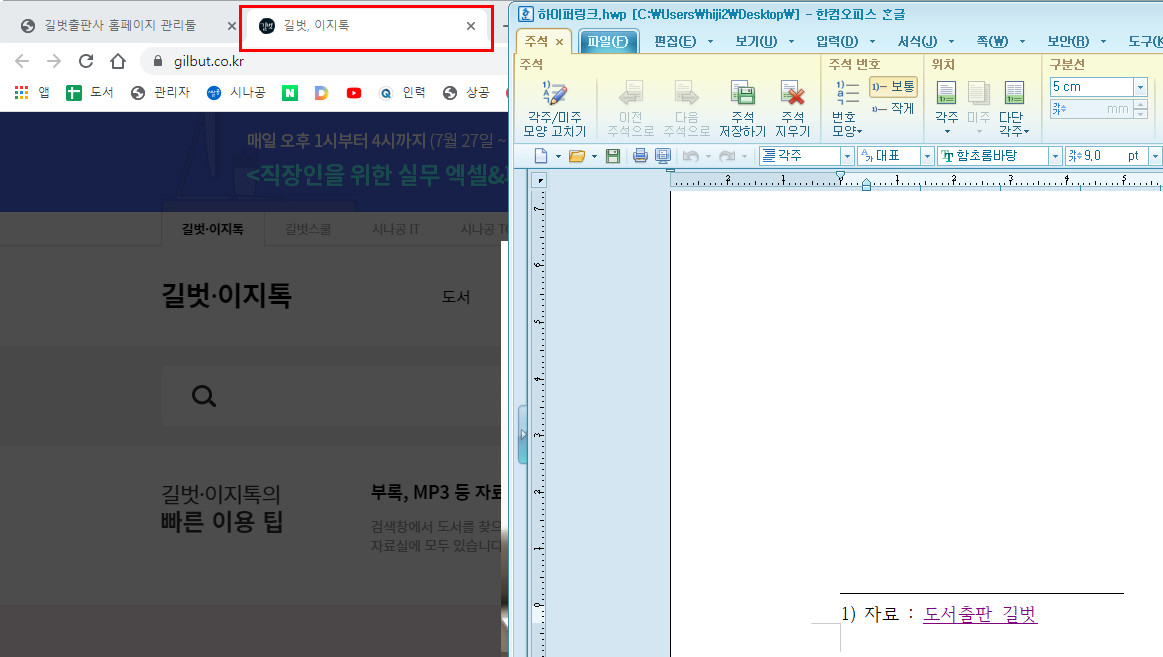Open the Naver N bookmark icon
Viewport: 1163px width, 657px height.
[x=289, y=93]
